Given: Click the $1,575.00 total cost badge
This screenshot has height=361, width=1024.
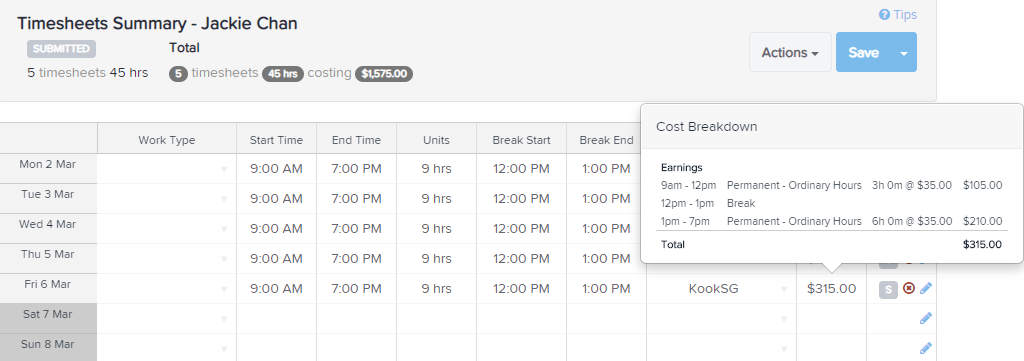Looking at the screenshot, I should pyautogui.click(x=384, y=74).
